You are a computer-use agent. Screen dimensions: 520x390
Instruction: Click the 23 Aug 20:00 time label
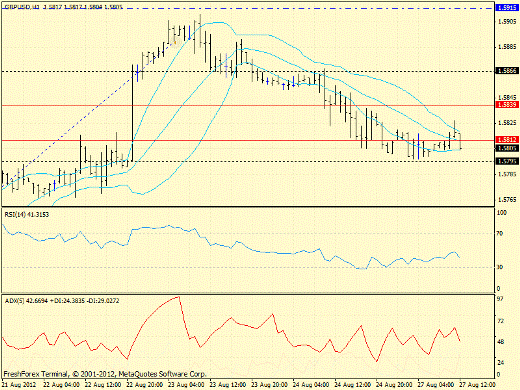[270, 385]
